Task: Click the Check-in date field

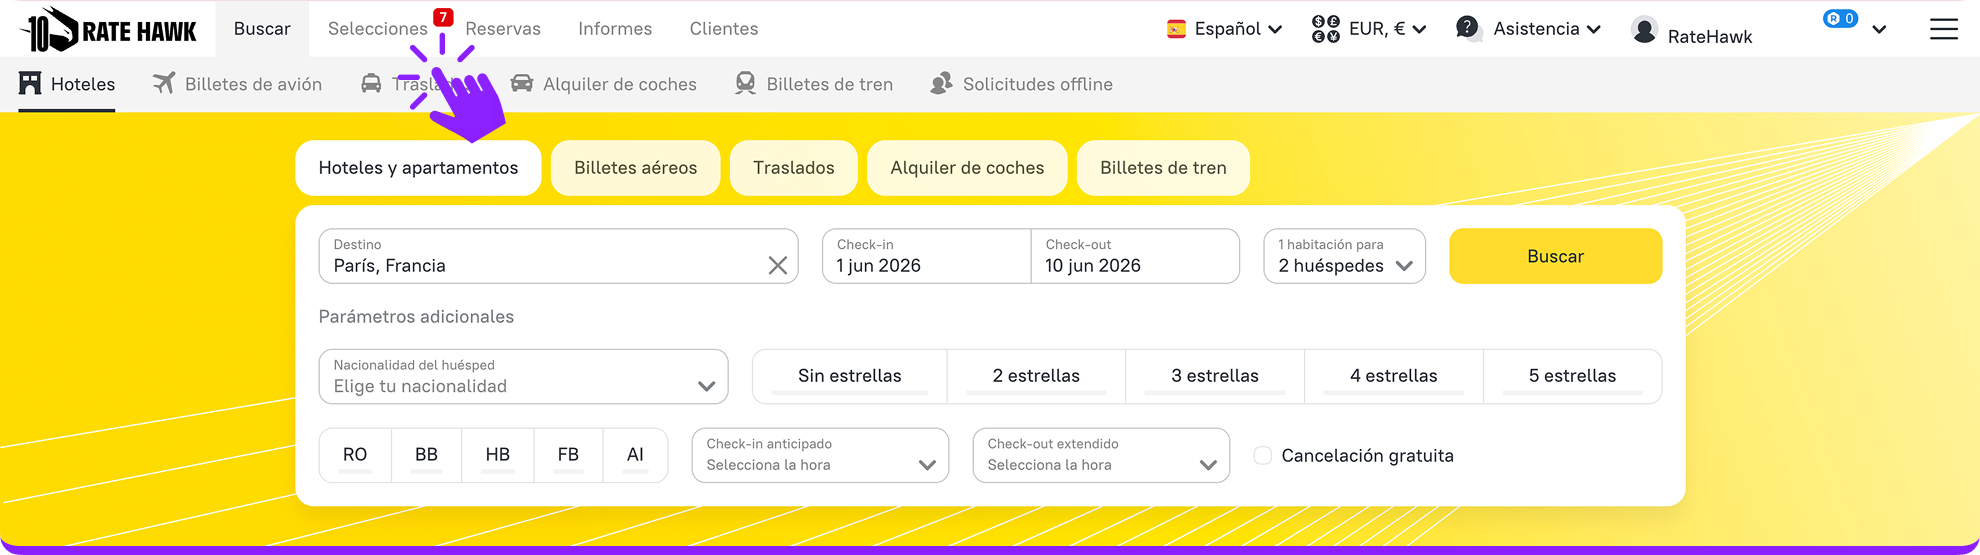Action: 926,256
